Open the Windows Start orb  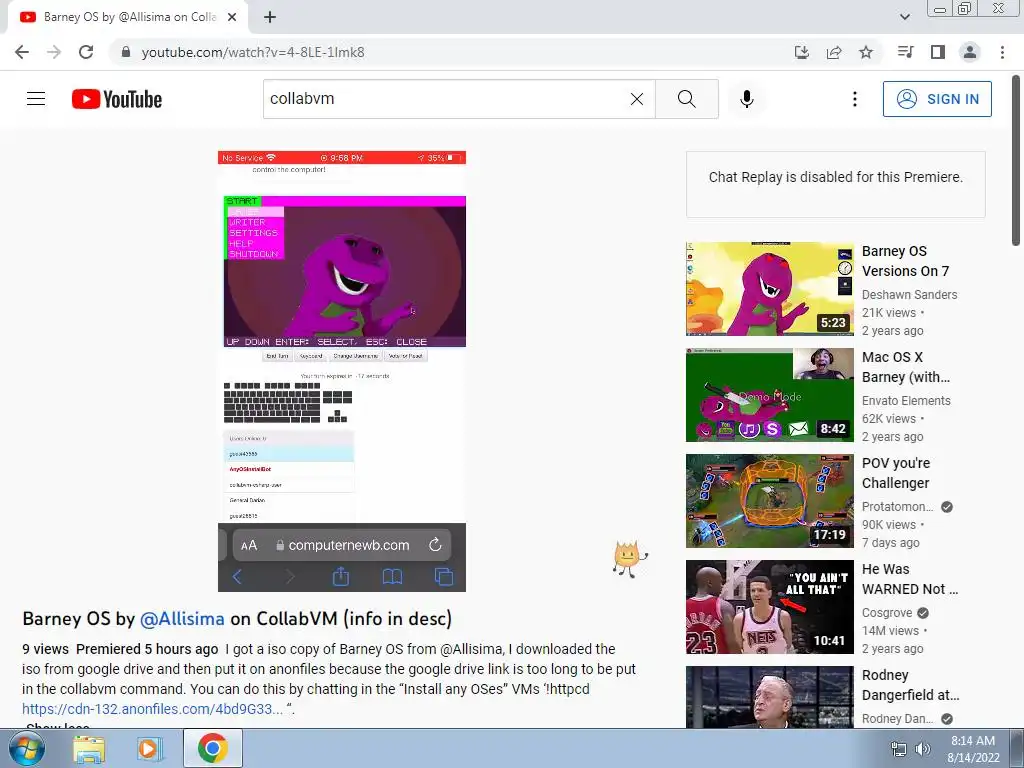coord(27,748)
